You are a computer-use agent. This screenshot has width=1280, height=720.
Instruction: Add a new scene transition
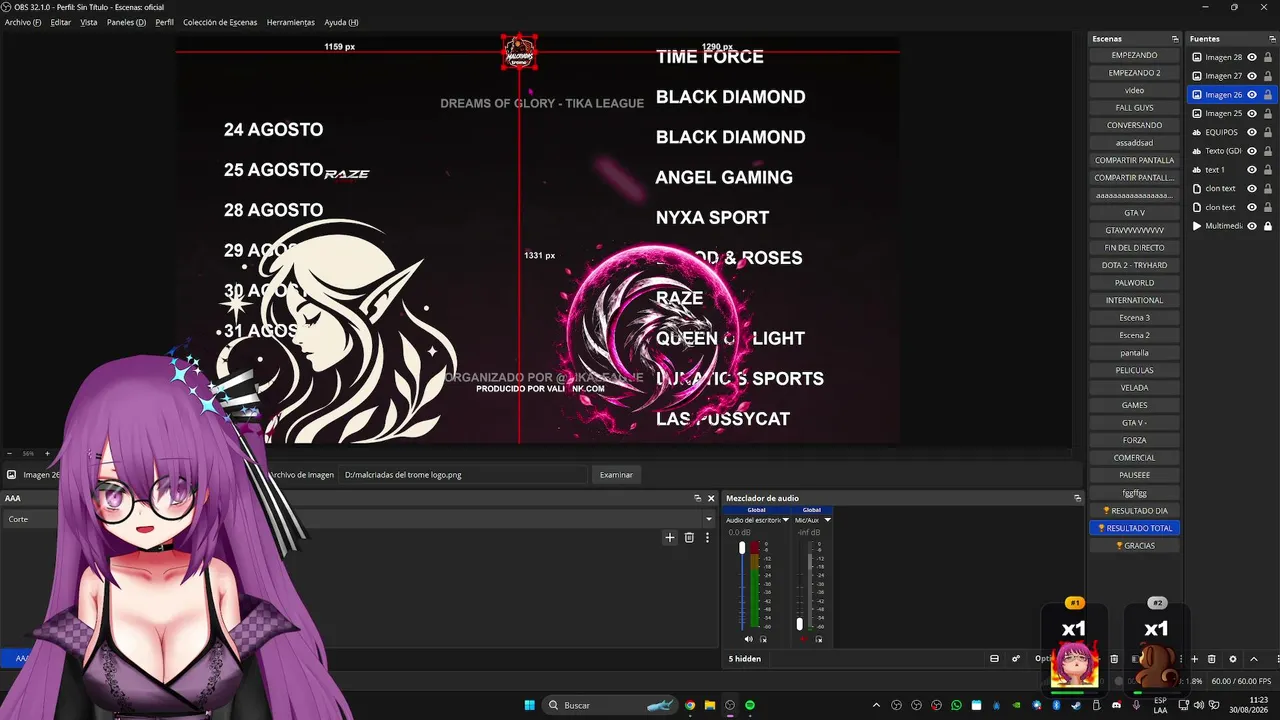[670, 537]
